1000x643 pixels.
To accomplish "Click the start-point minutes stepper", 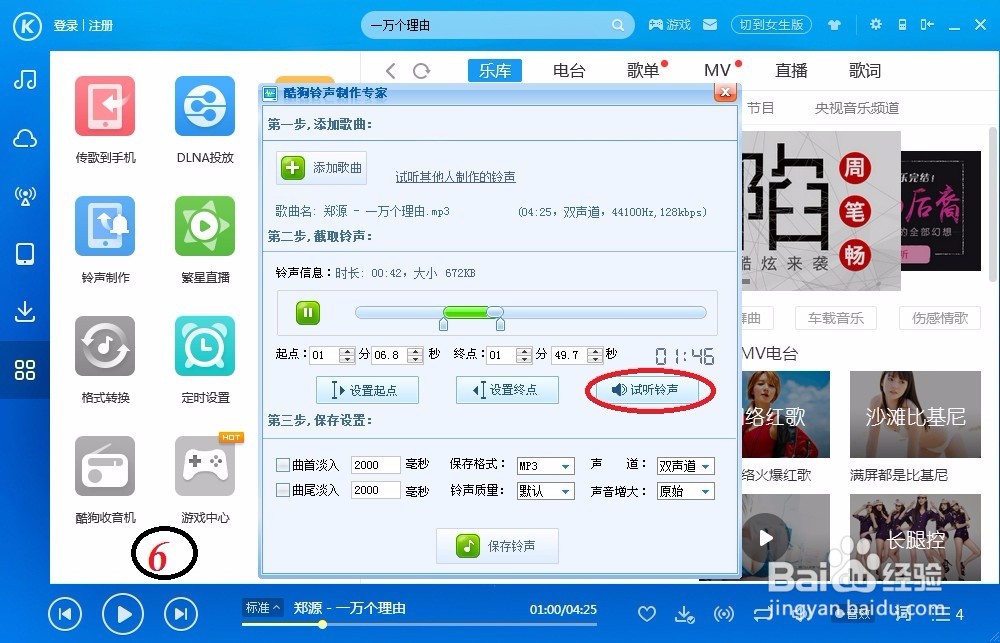I will pos(347,355).
